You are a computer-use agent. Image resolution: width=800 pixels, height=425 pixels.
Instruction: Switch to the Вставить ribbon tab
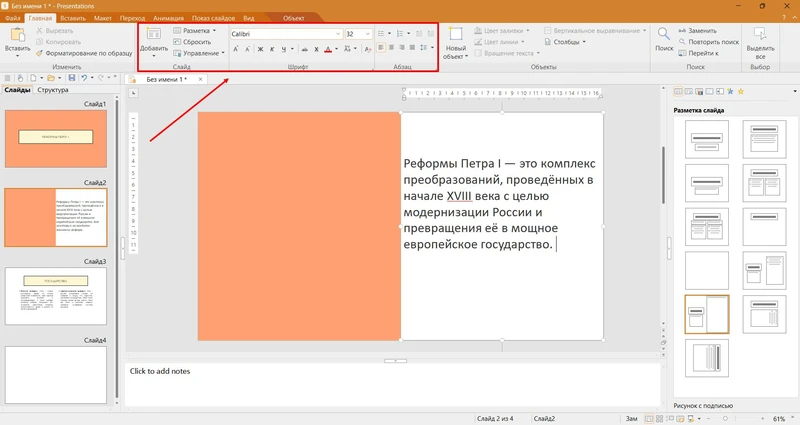click(x=73, y=18)
